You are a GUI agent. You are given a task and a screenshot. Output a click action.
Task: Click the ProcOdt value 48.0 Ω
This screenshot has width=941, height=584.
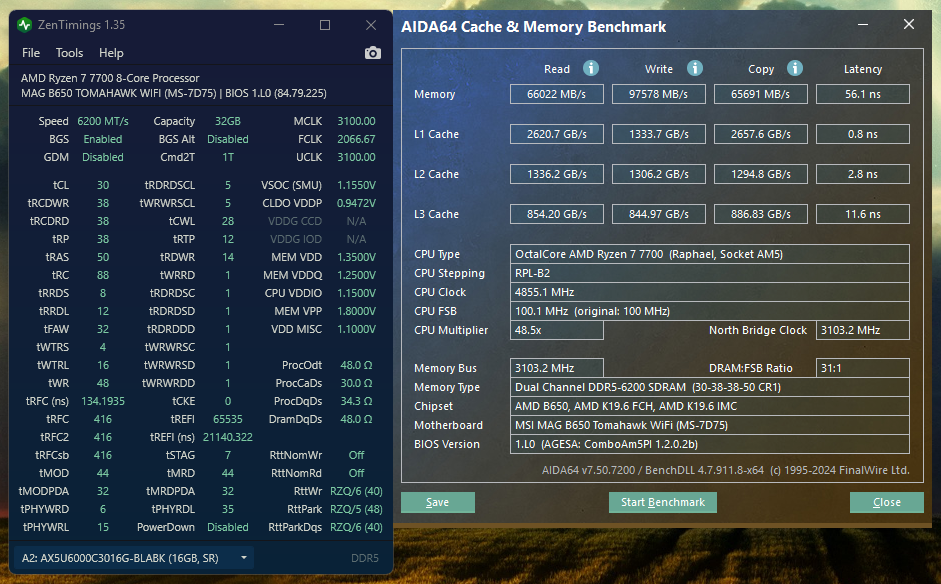356,365
